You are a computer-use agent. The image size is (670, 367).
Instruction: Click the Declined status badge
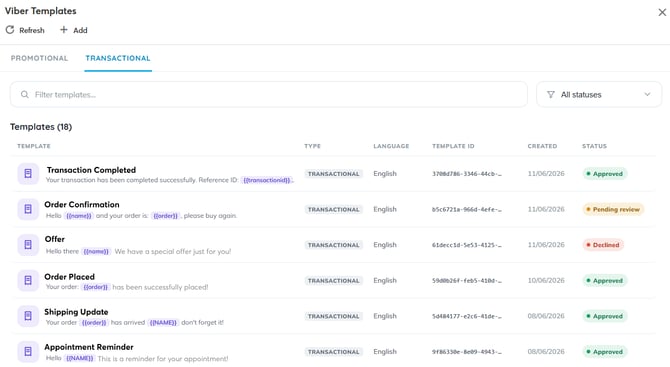pyautogui.click(x=603, y=245)
